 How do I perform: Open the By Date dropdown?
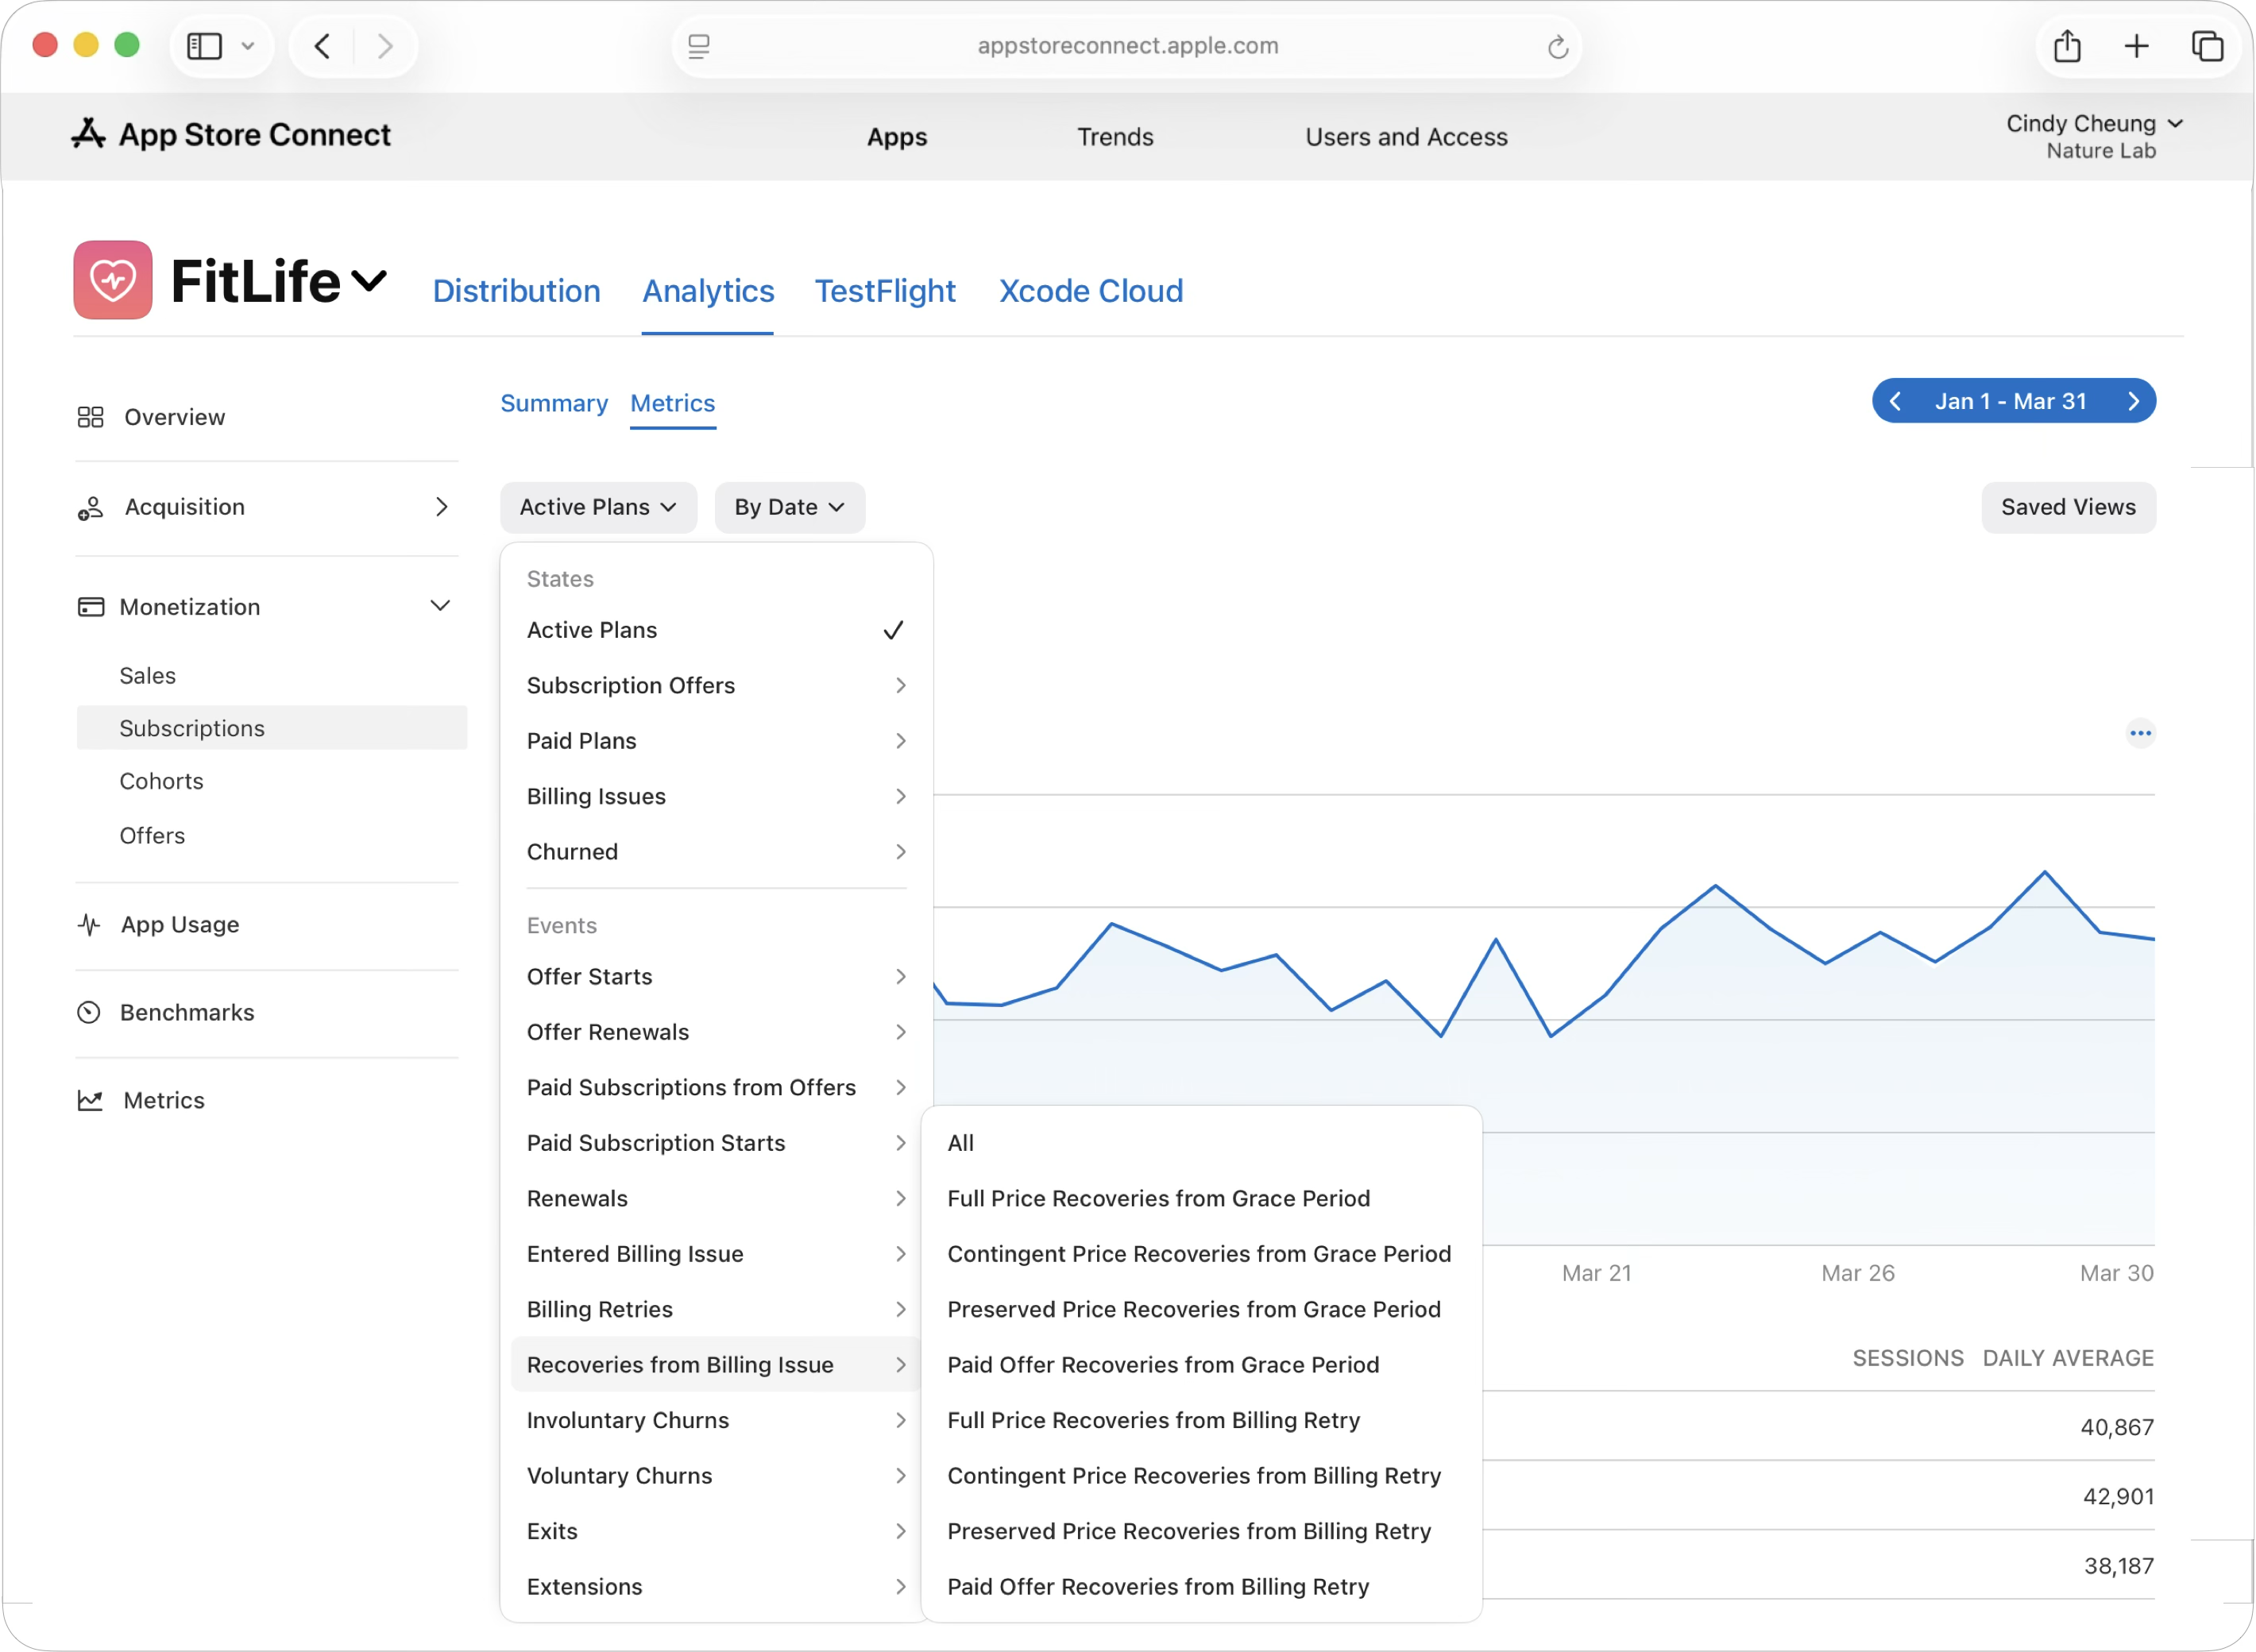(x=789, y=507)
